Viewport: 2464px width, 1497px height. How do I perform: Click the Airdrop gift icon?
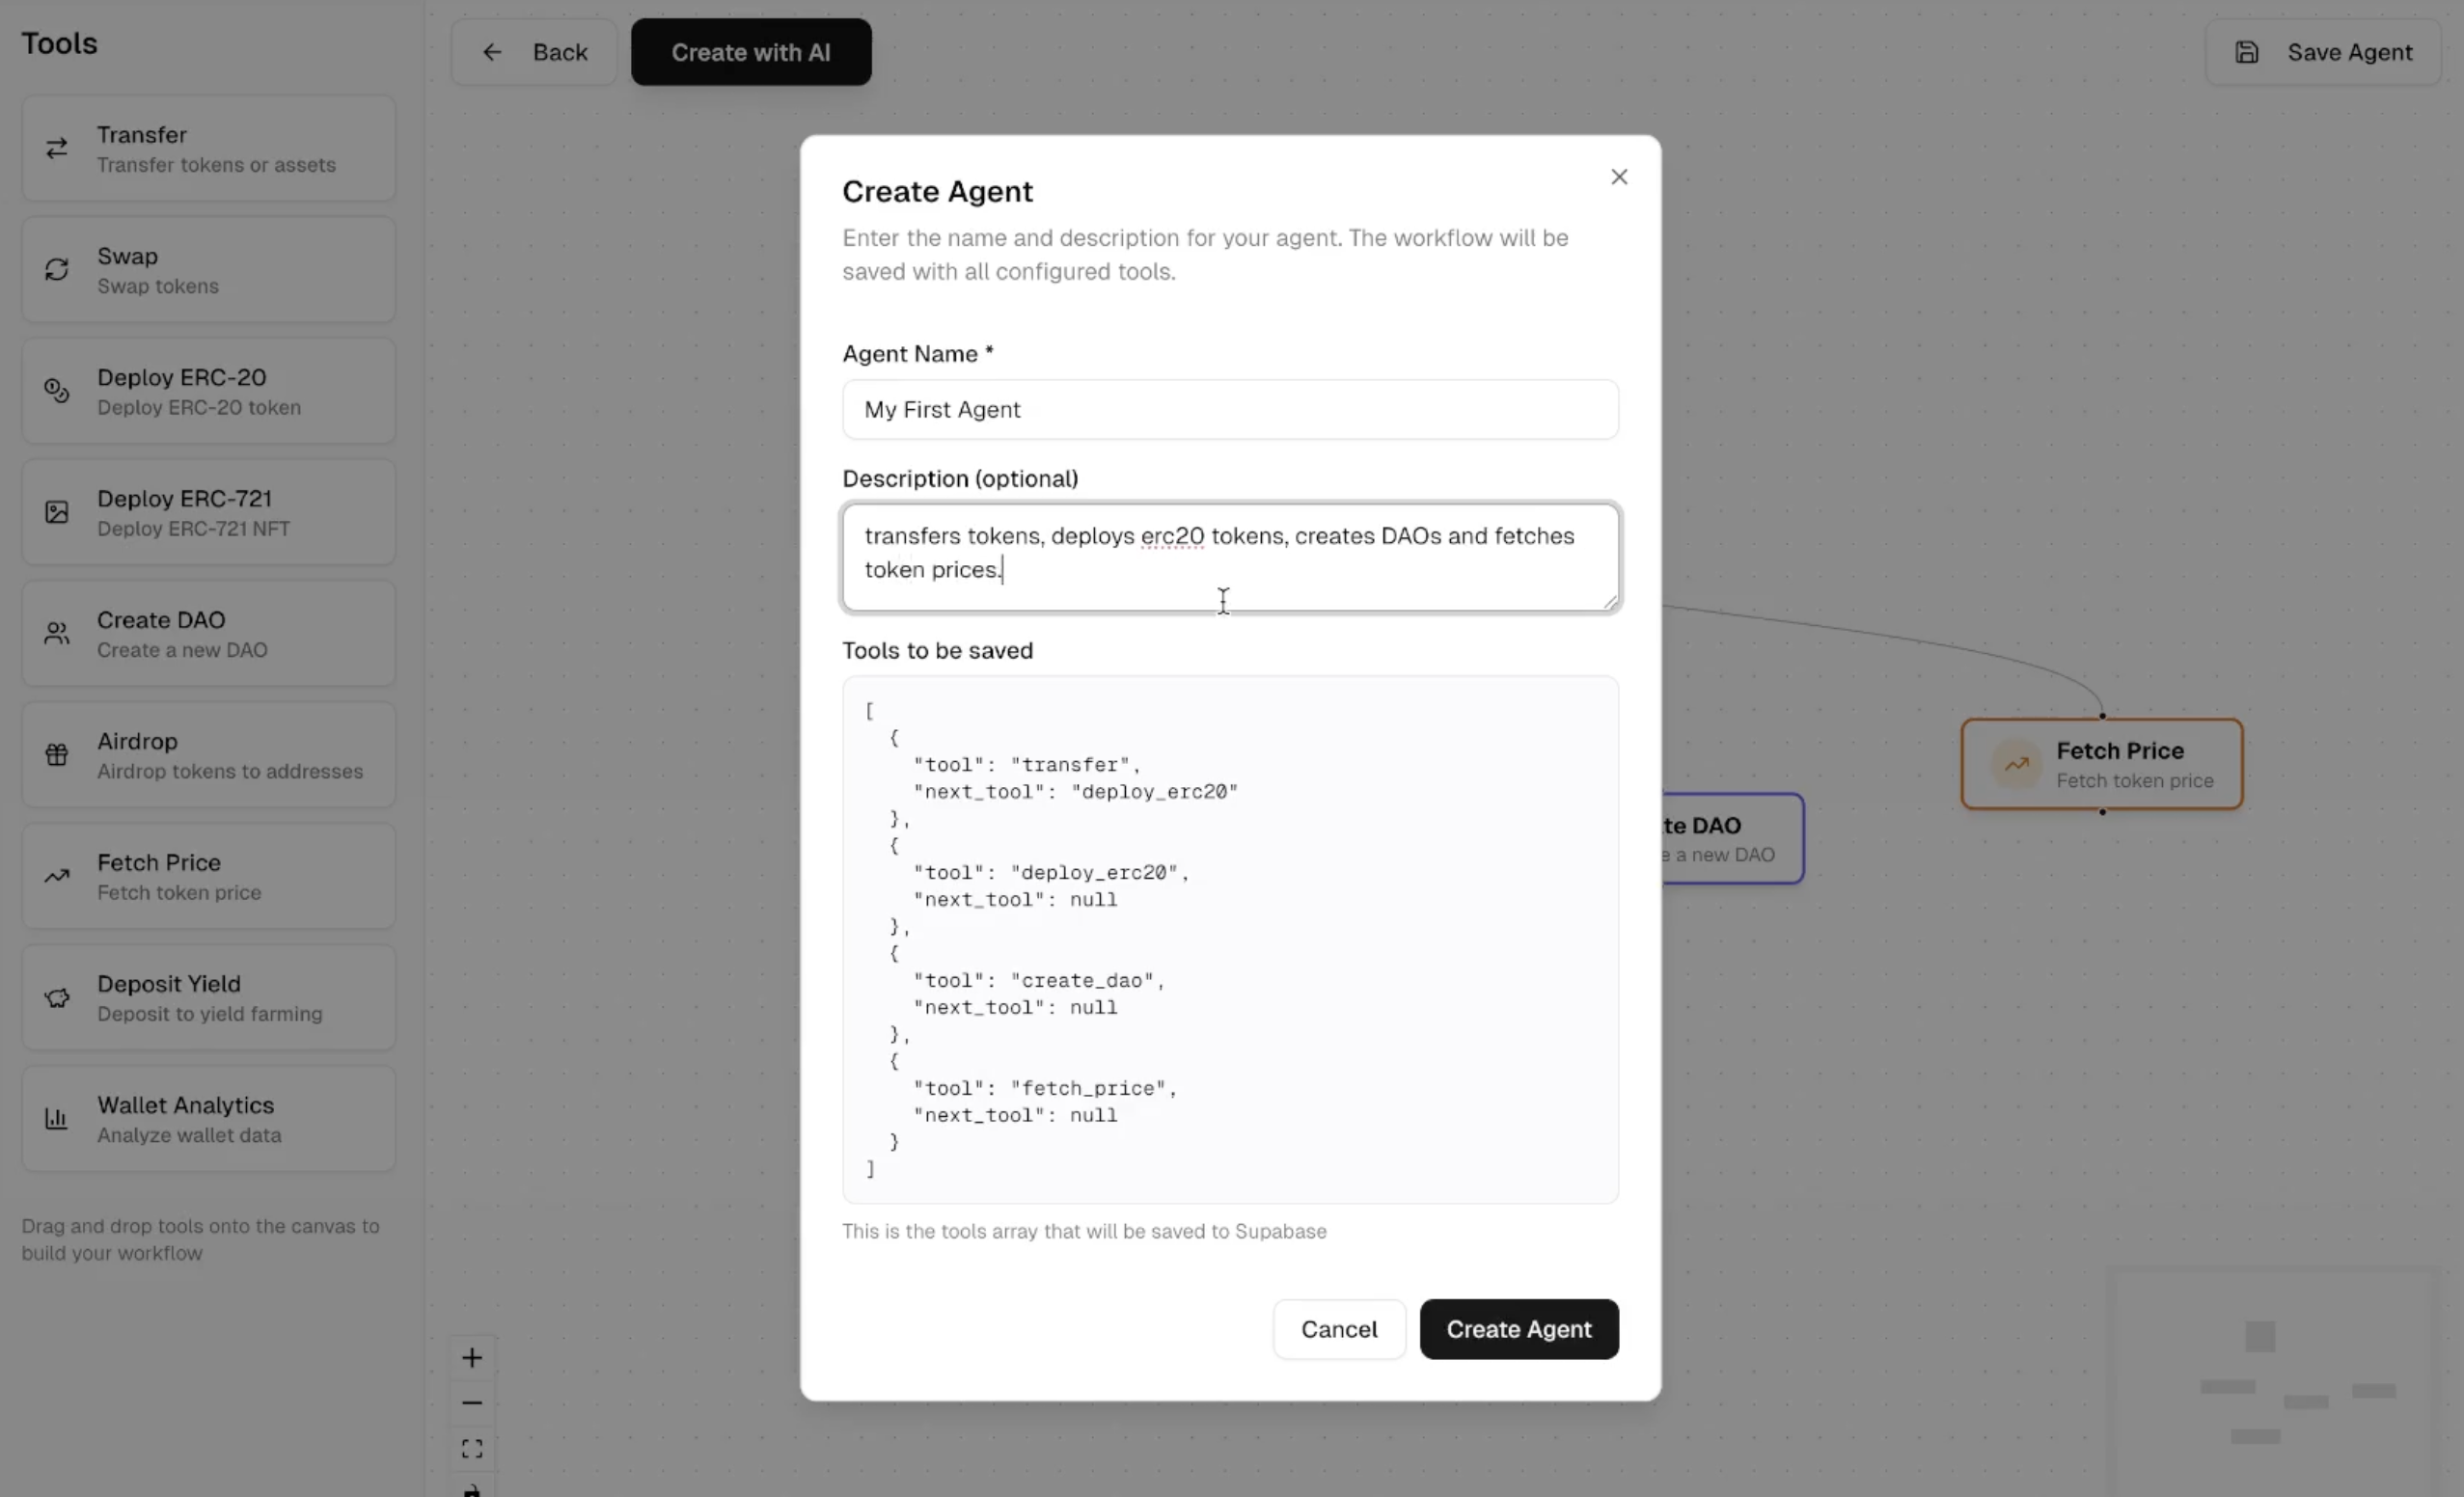57,755
